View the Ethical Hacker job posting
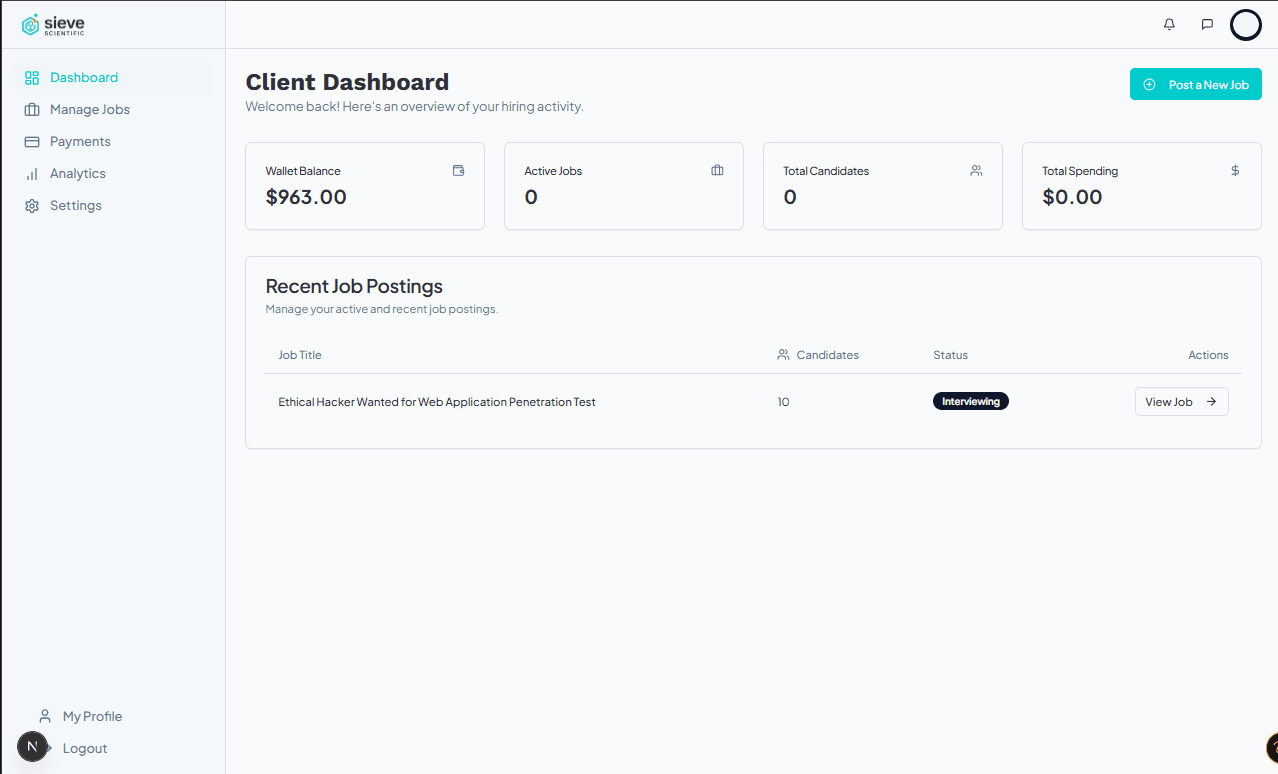Image resolution: width=1278 pixels, height=774 pixels. (x=1181, y=401)
